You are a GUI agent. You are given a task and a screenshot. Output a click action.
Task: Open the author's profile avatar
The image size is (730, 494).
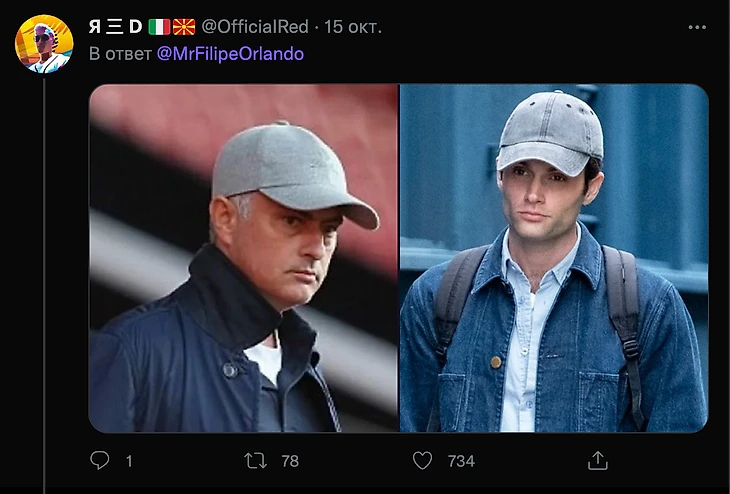[43, 44]
